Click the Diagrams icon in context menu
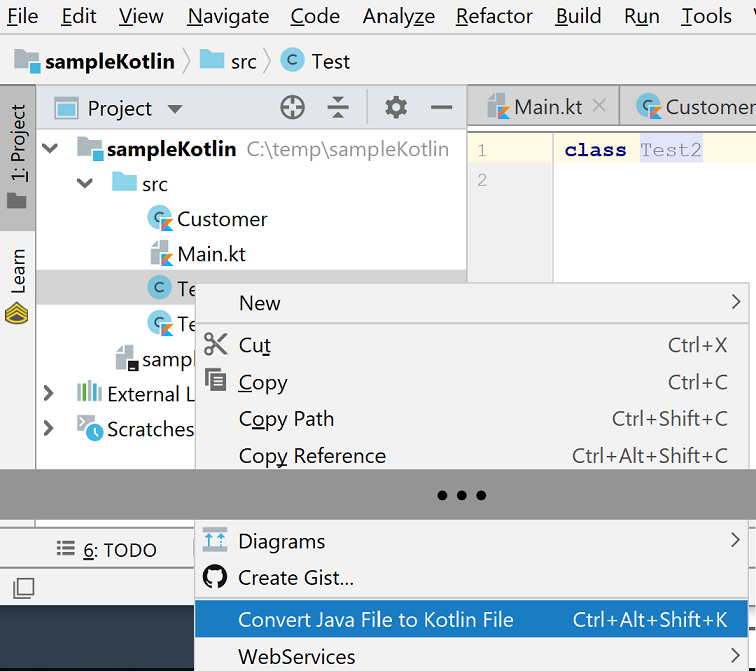Viewport: 756px width, 671px height. (215, 541)
